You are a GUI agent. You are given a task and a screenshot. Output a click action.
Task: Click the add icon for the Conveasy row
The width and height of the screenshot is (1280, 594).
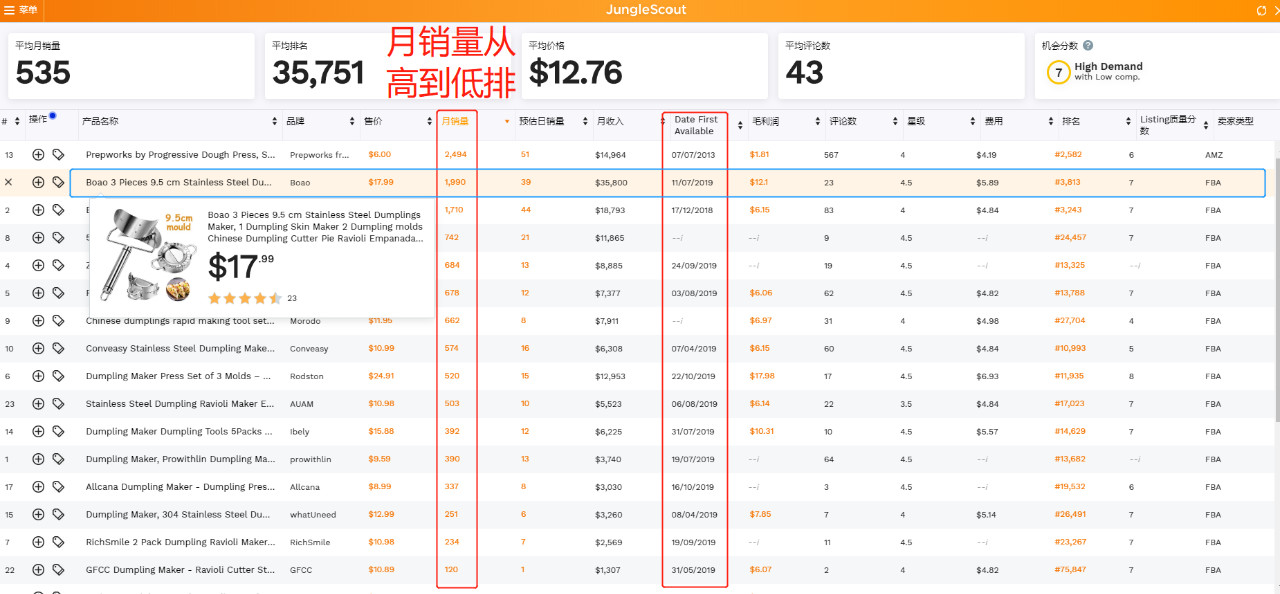click(x=38, y=349)
